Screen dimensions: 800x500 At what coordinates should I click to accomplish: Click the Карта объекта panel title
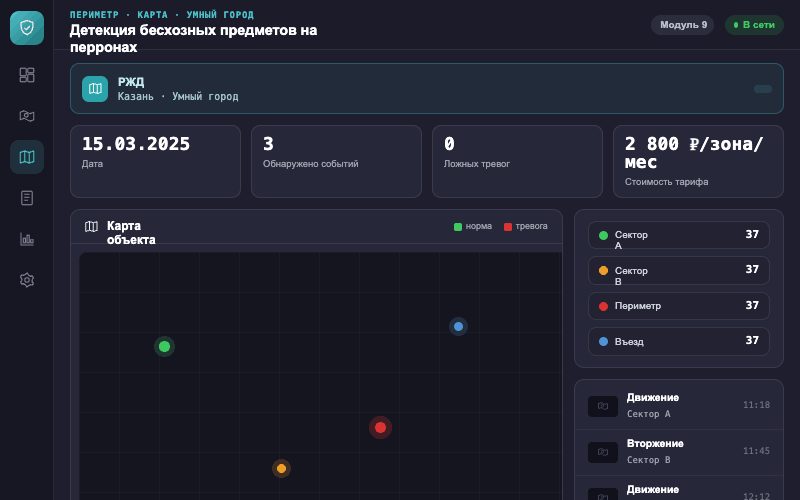tap(131, 233)
